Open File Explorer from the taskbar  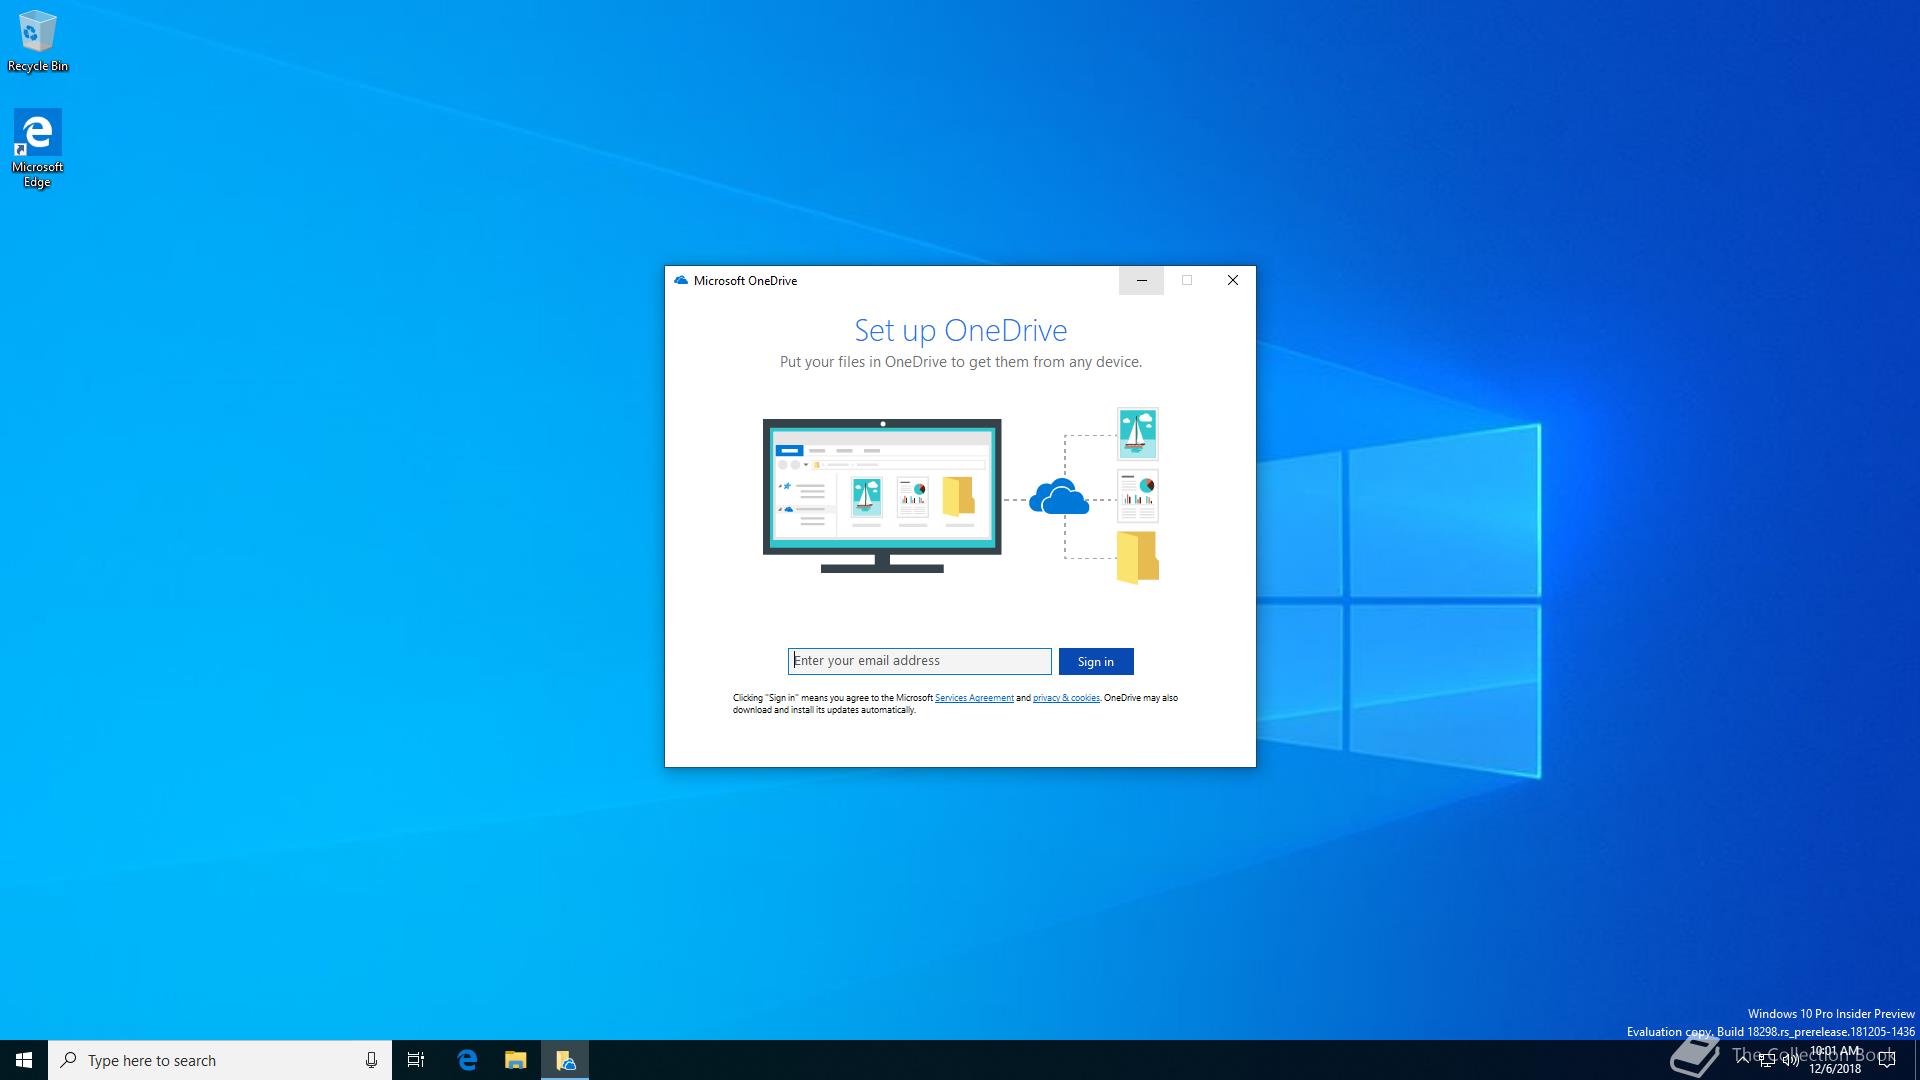[x=515, y=1060]
